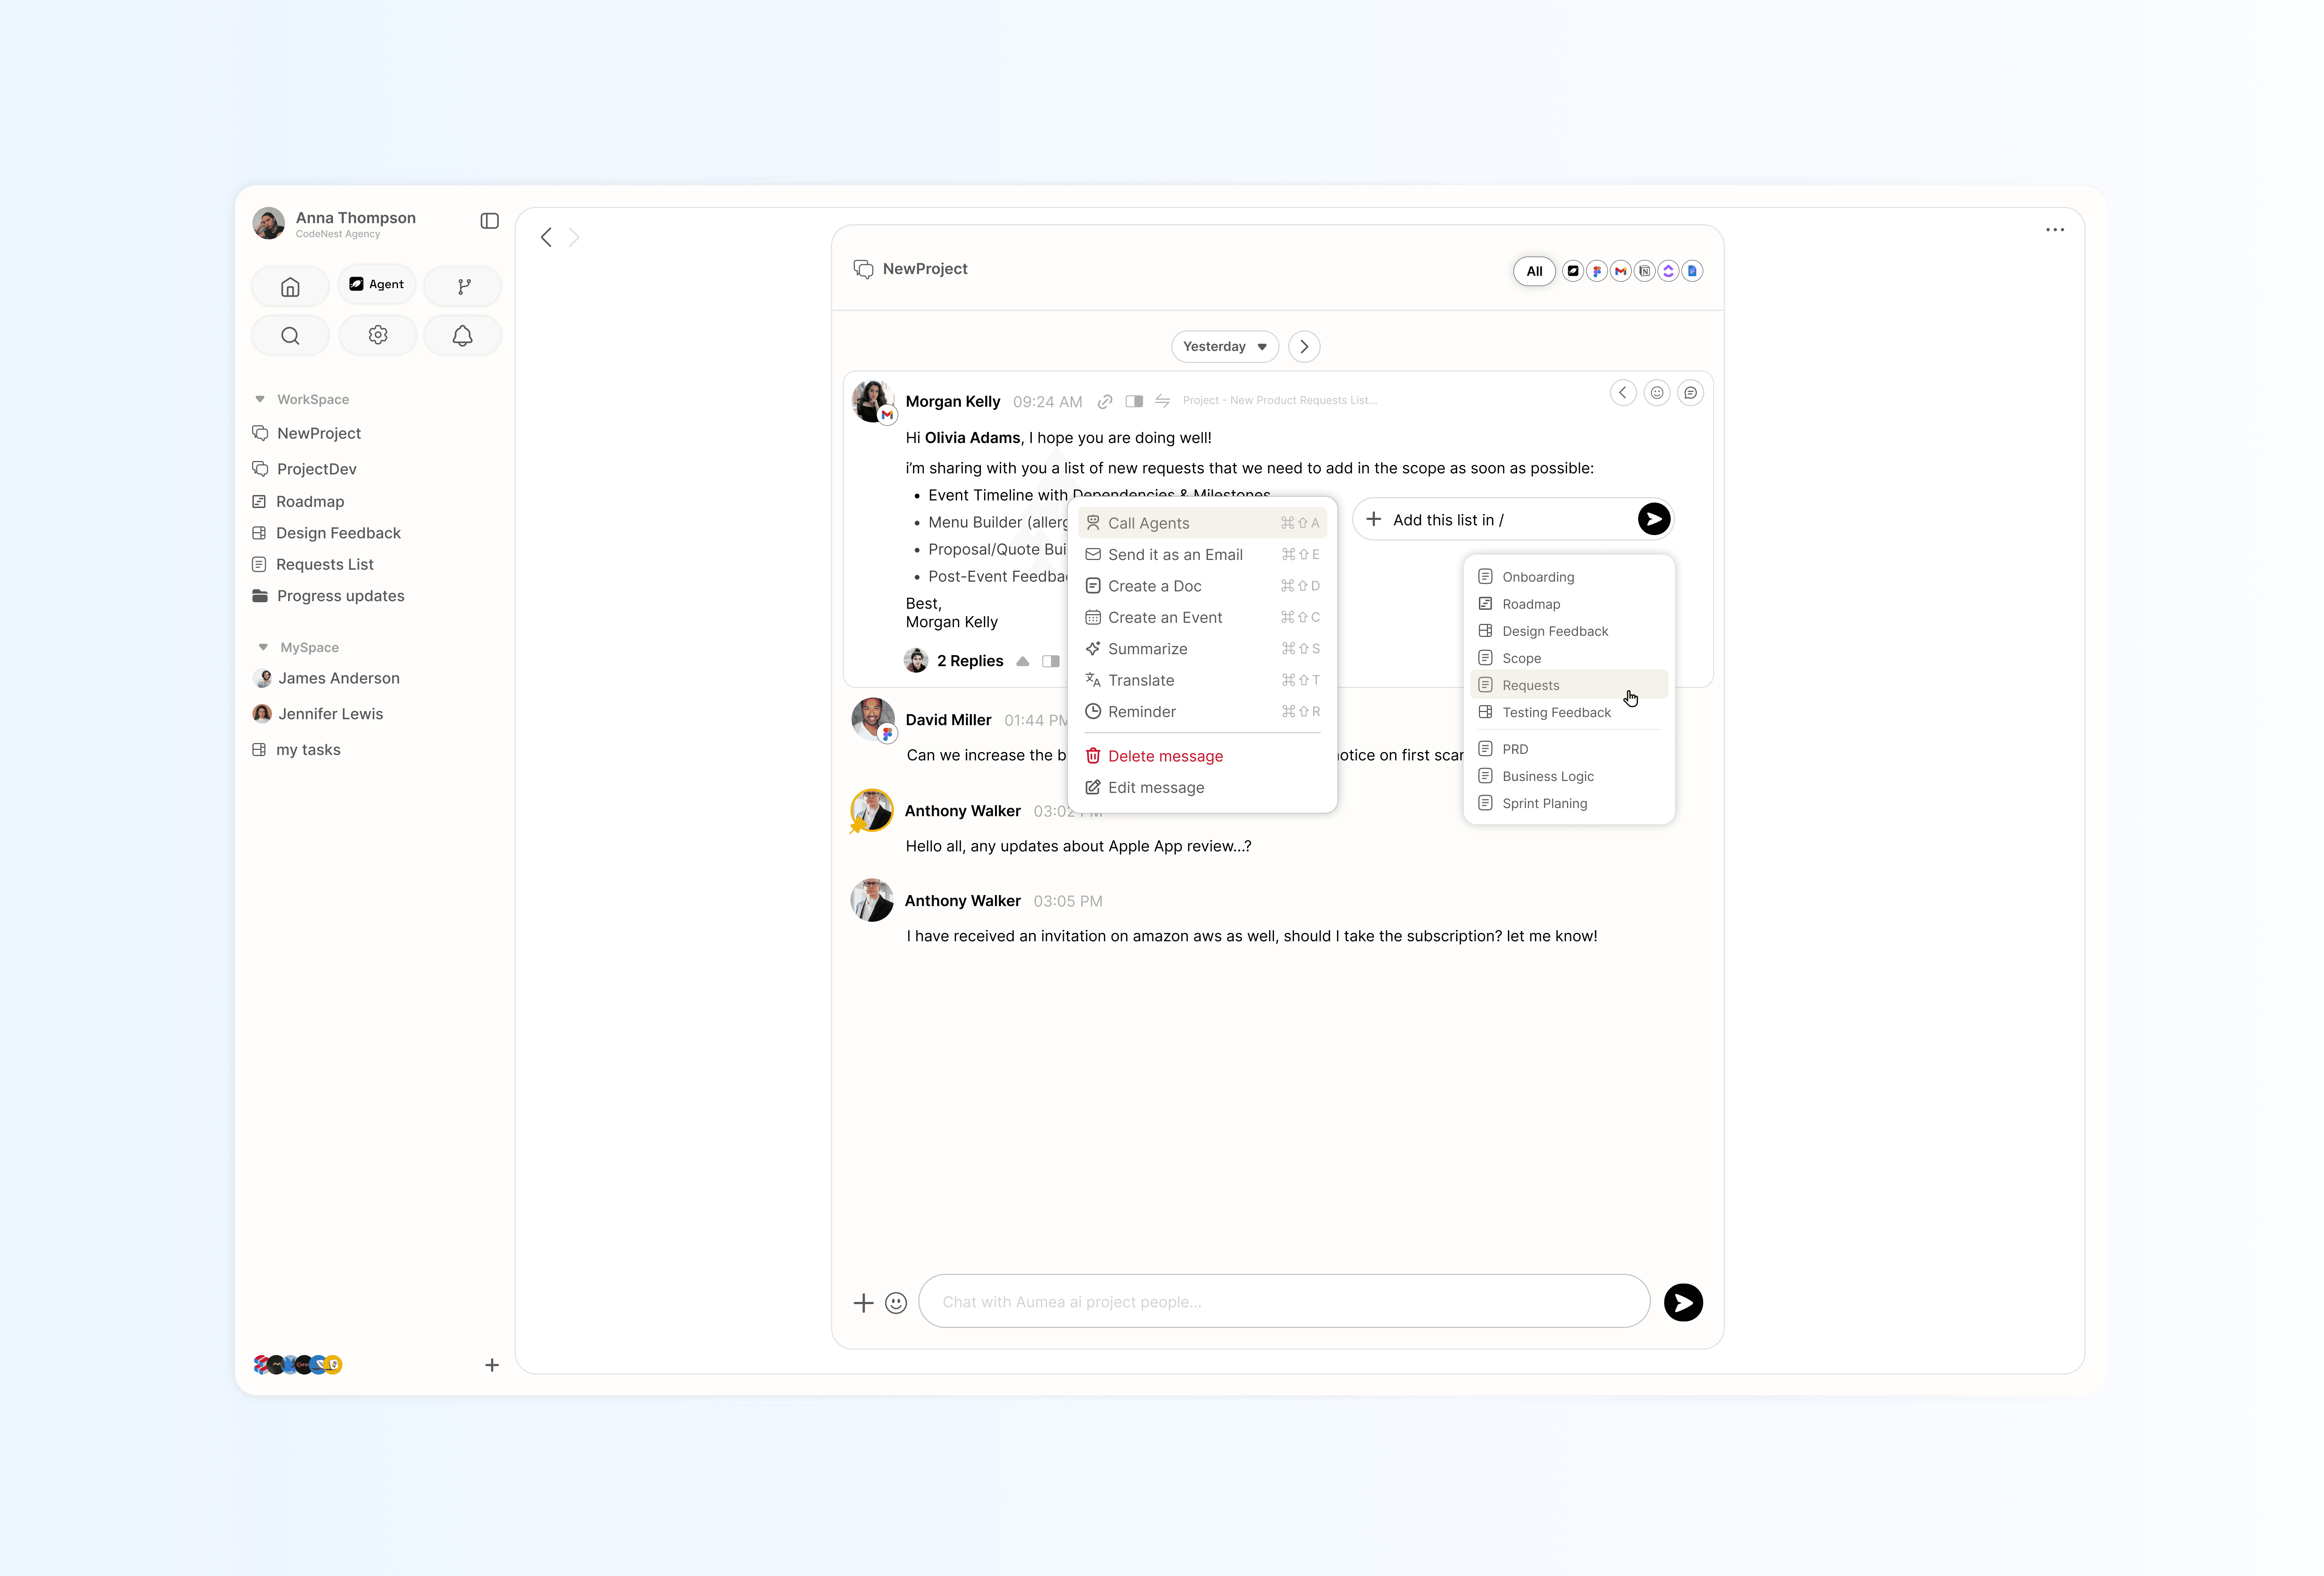
Task: Expand the 2 Replies thread
Action: coord(970,661)
